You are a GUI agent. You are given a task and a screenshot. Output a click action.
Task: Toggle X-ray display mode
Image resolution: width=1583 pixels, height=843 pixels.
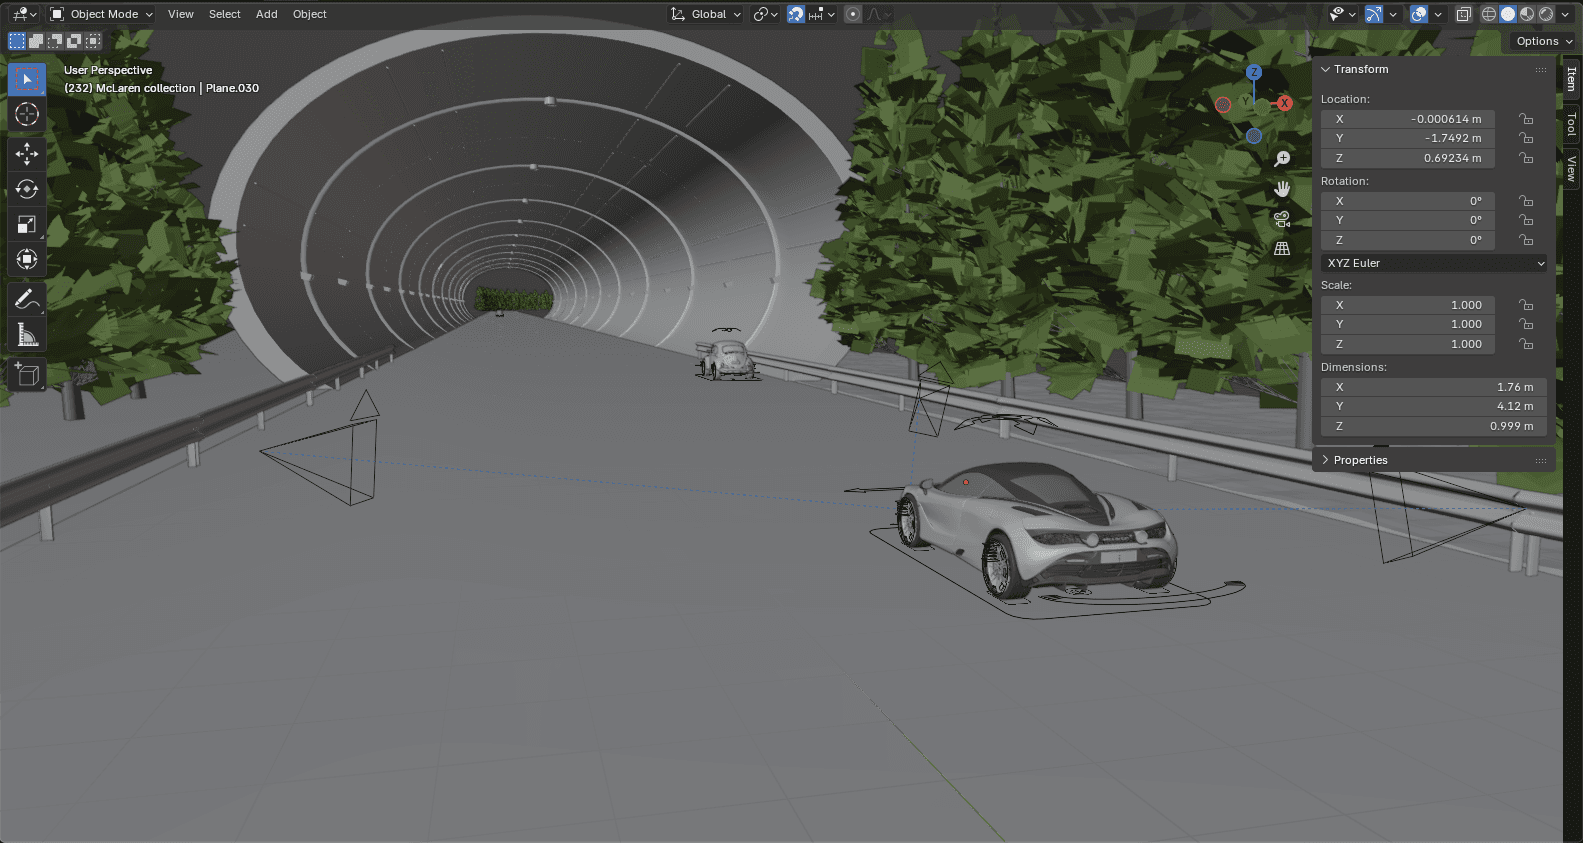click(1463, 14)
